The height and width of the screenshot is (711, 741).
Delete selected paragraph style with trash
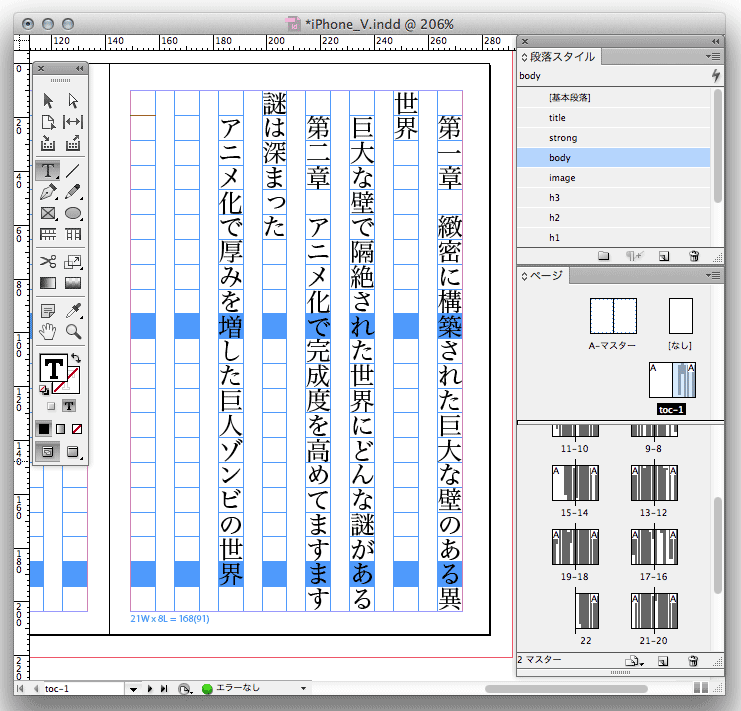694,256
